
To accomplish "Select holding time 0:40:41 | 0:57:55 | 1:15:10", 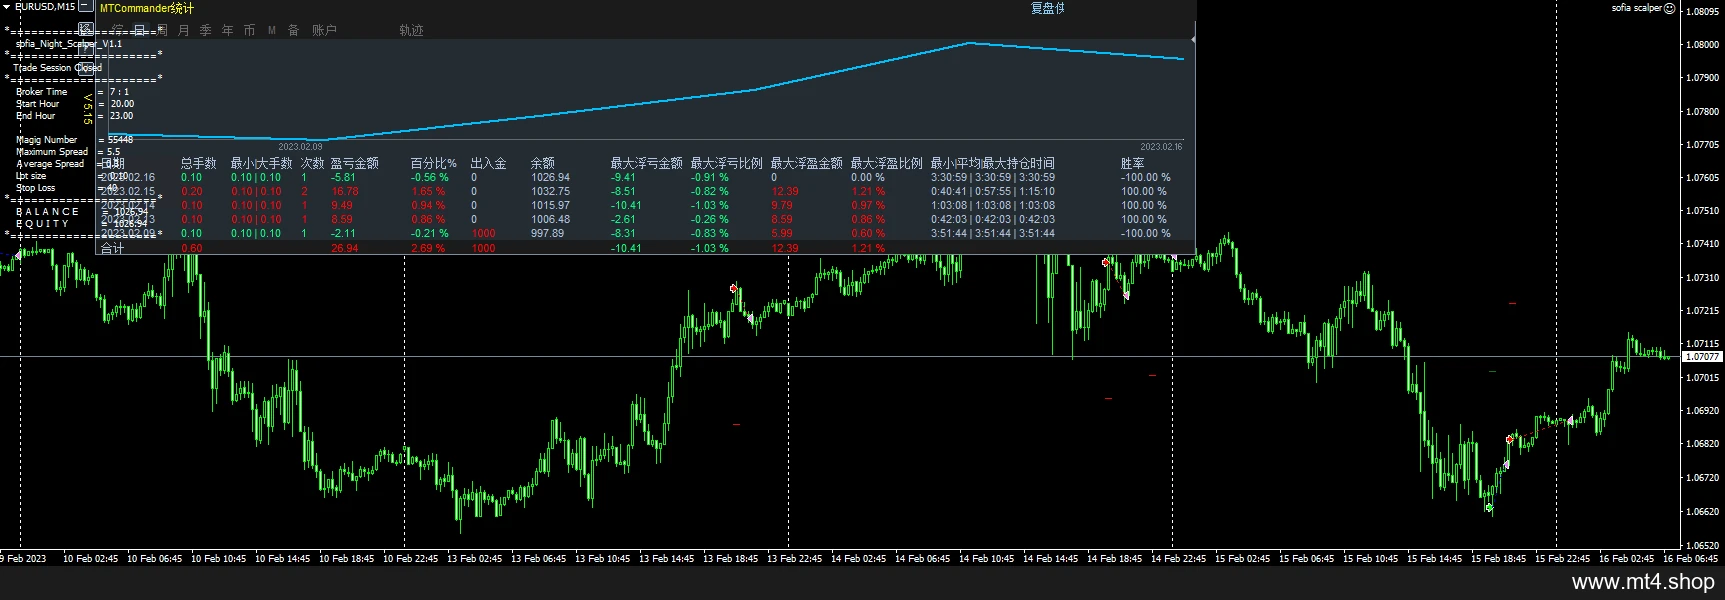I will click(x=993, y=191).
